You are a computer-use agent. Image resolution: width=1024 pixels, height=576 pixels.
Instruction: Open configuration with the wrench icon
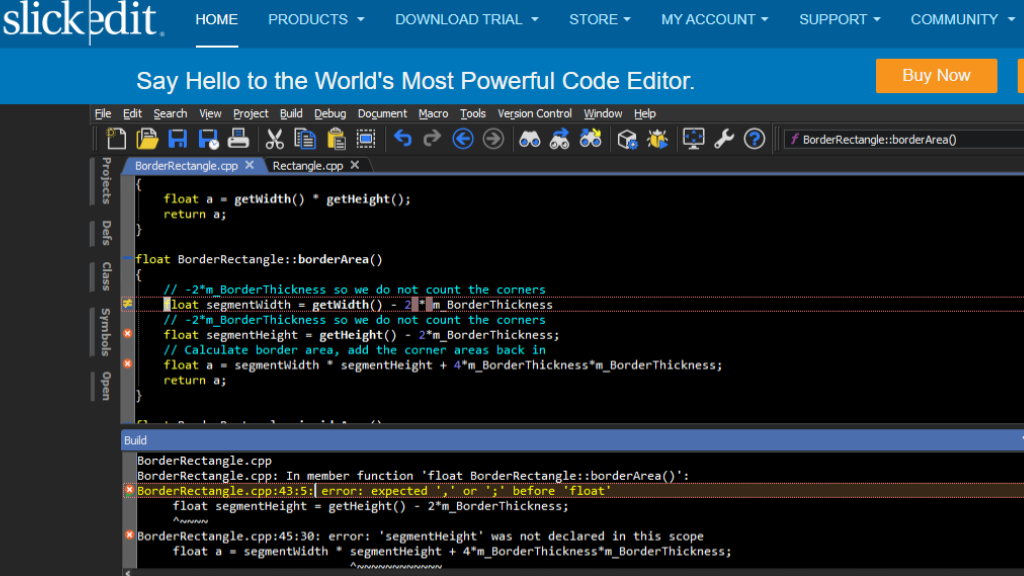coord(724,139)
